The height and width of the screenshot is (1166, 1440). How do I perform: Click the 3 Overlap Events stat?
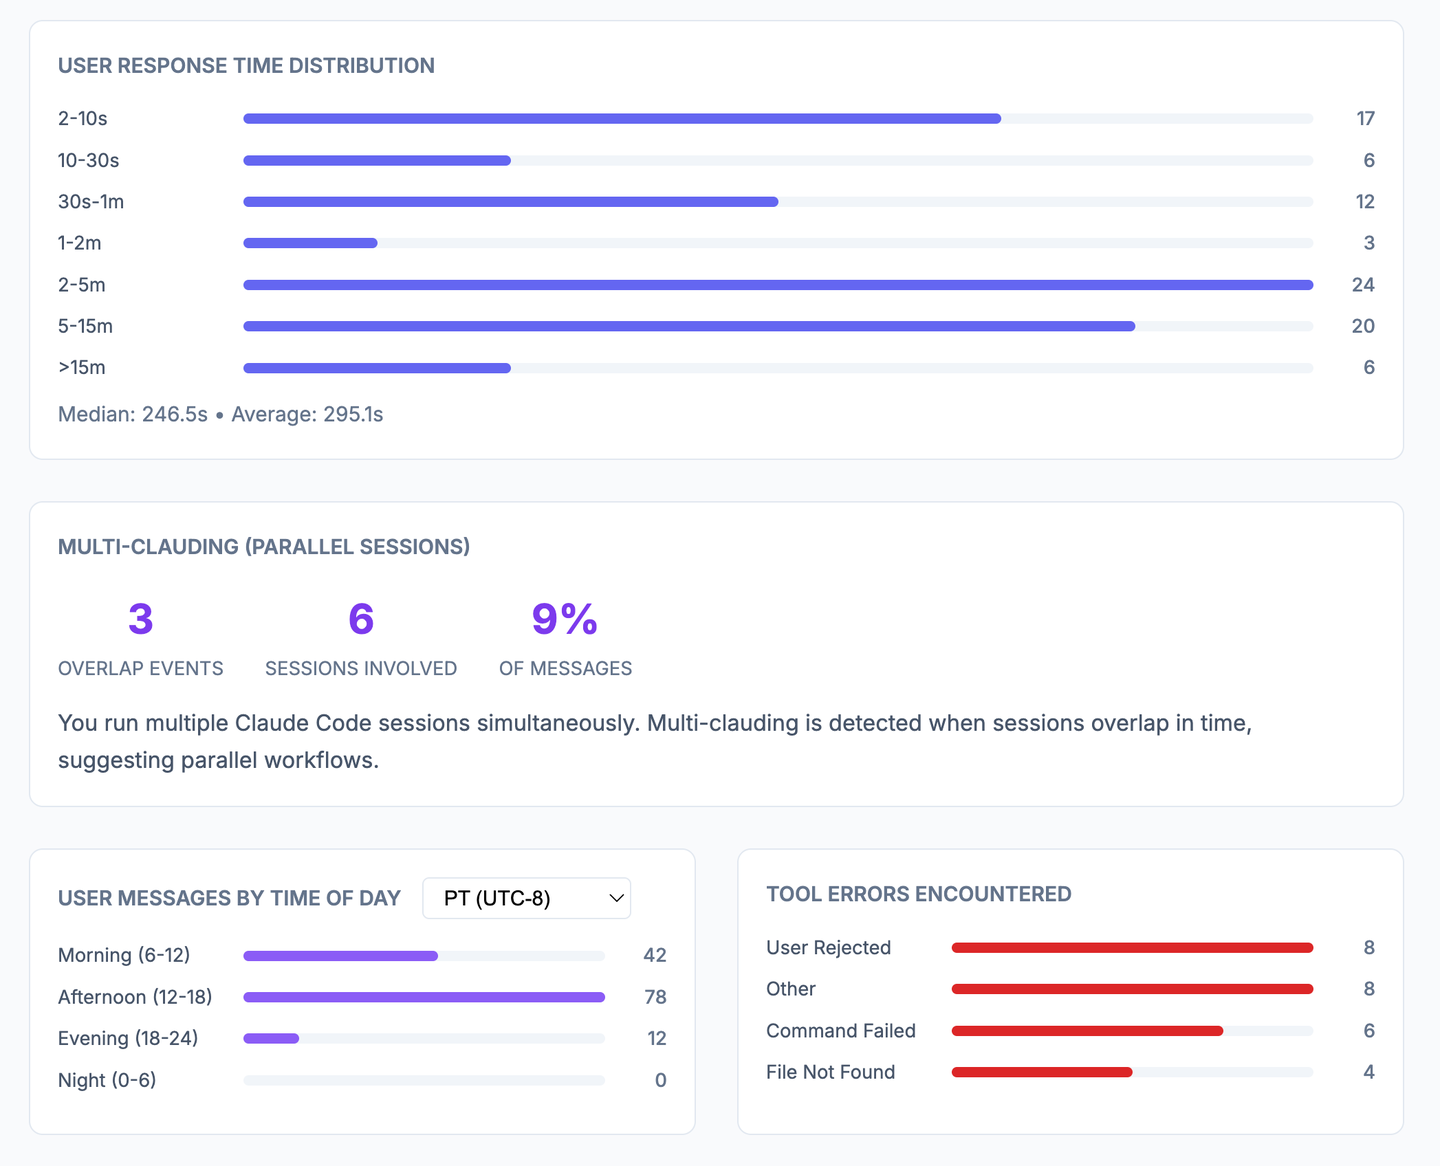pyautogui.click(x=141, y=638)
